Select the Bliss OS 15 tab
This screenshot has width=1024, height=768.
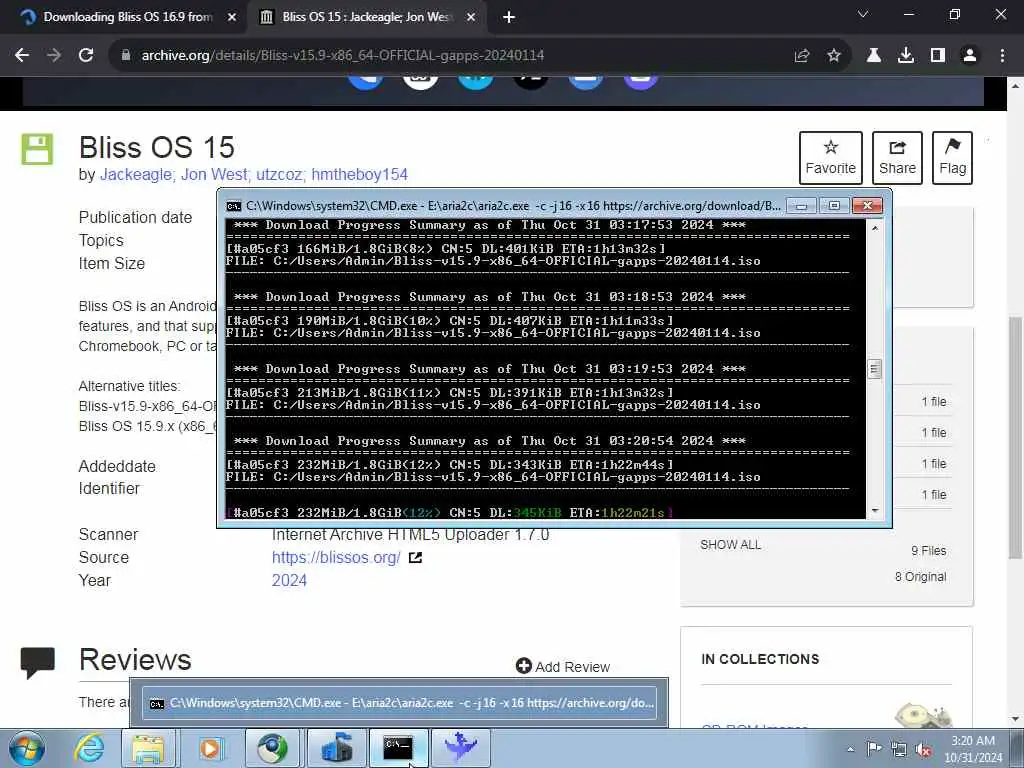368,17
